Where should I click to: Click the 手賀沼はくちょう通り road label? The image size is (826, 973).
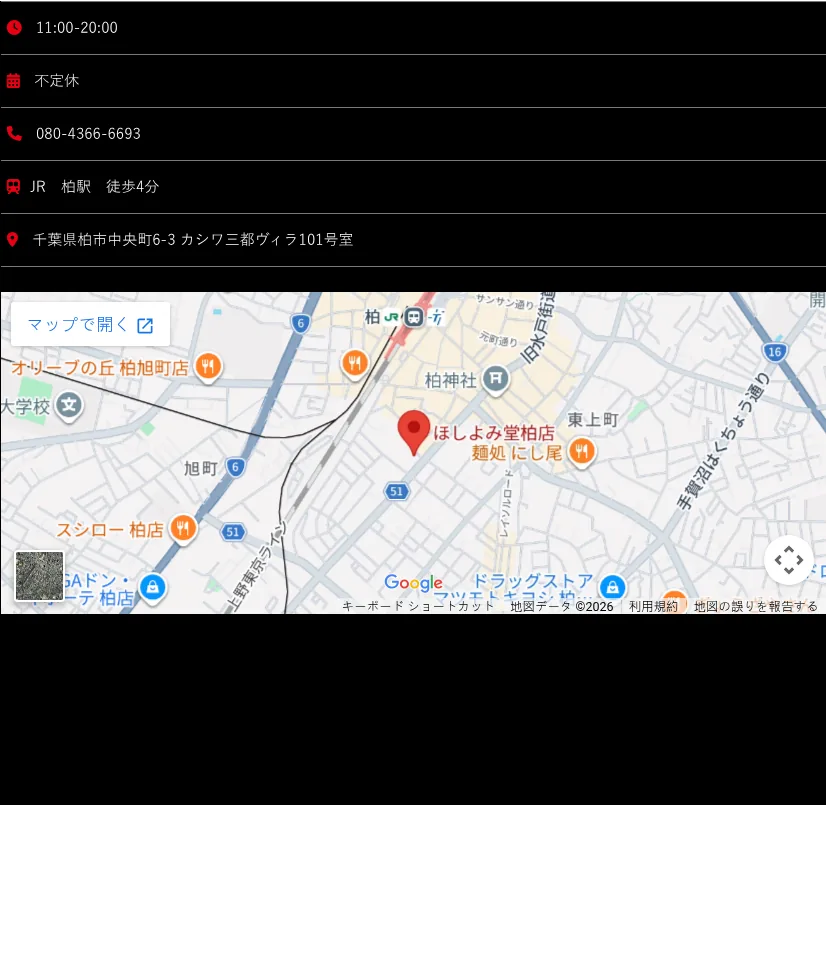[x=723, y=441]
